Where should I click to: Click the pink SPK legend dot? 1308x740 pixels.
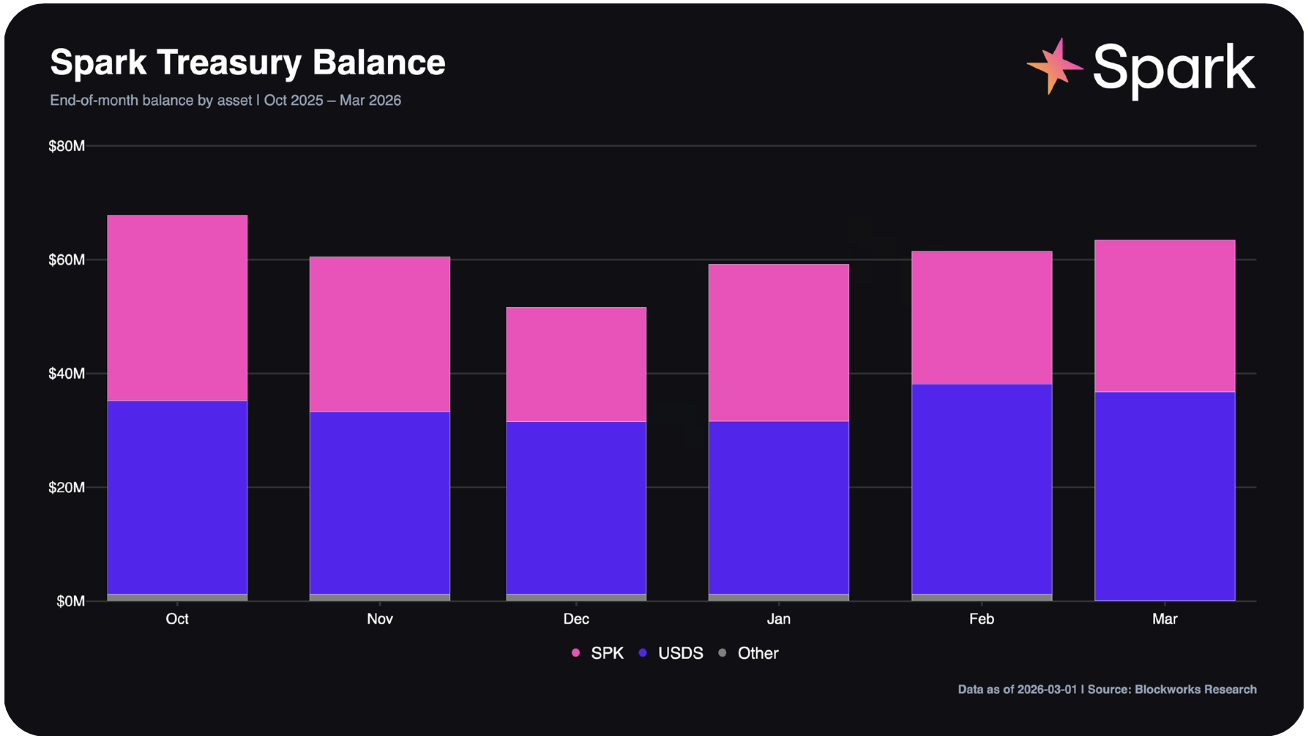pos(576,653)
